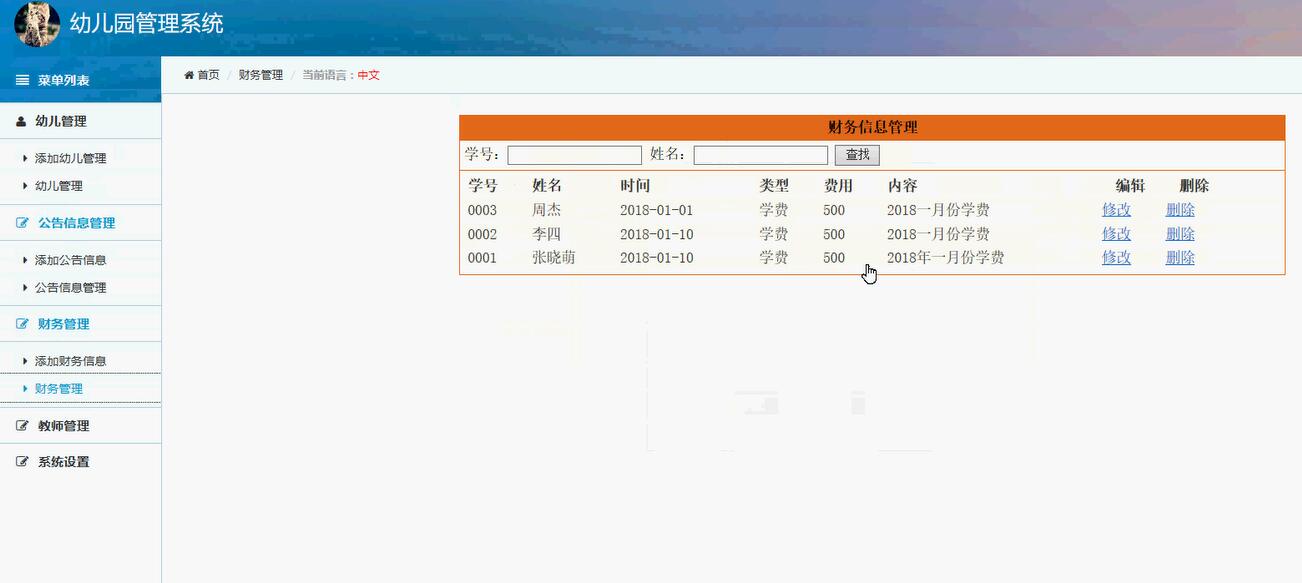Click the edit icon beside 系统设置
This screenshot has height=583, width=1302.
22,462
